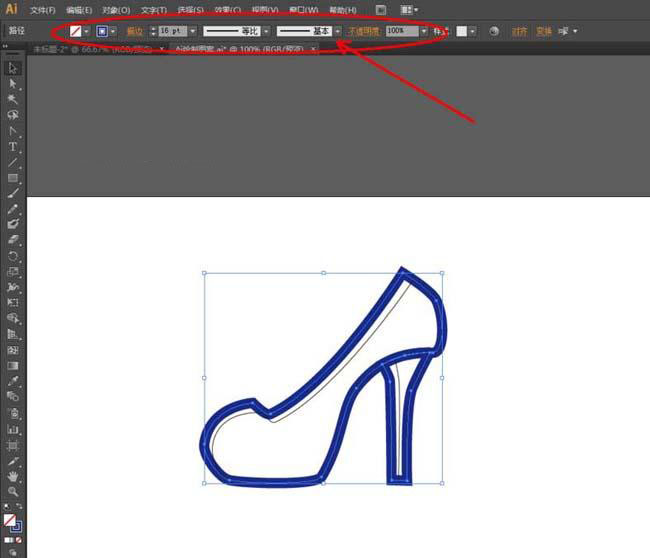Click the toolbox fill color box
Viewport: 650px width, 558px height.
10,520
